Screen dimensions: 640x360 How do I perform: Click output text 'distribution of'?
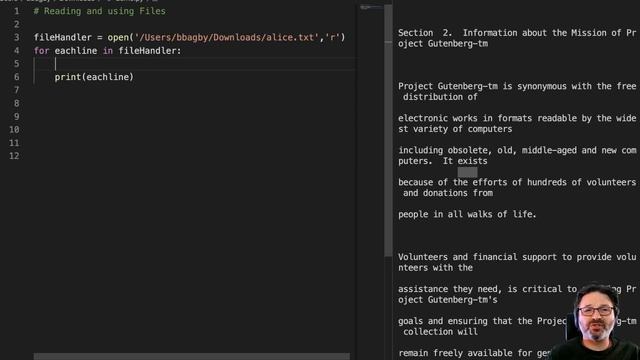[440, 97]
